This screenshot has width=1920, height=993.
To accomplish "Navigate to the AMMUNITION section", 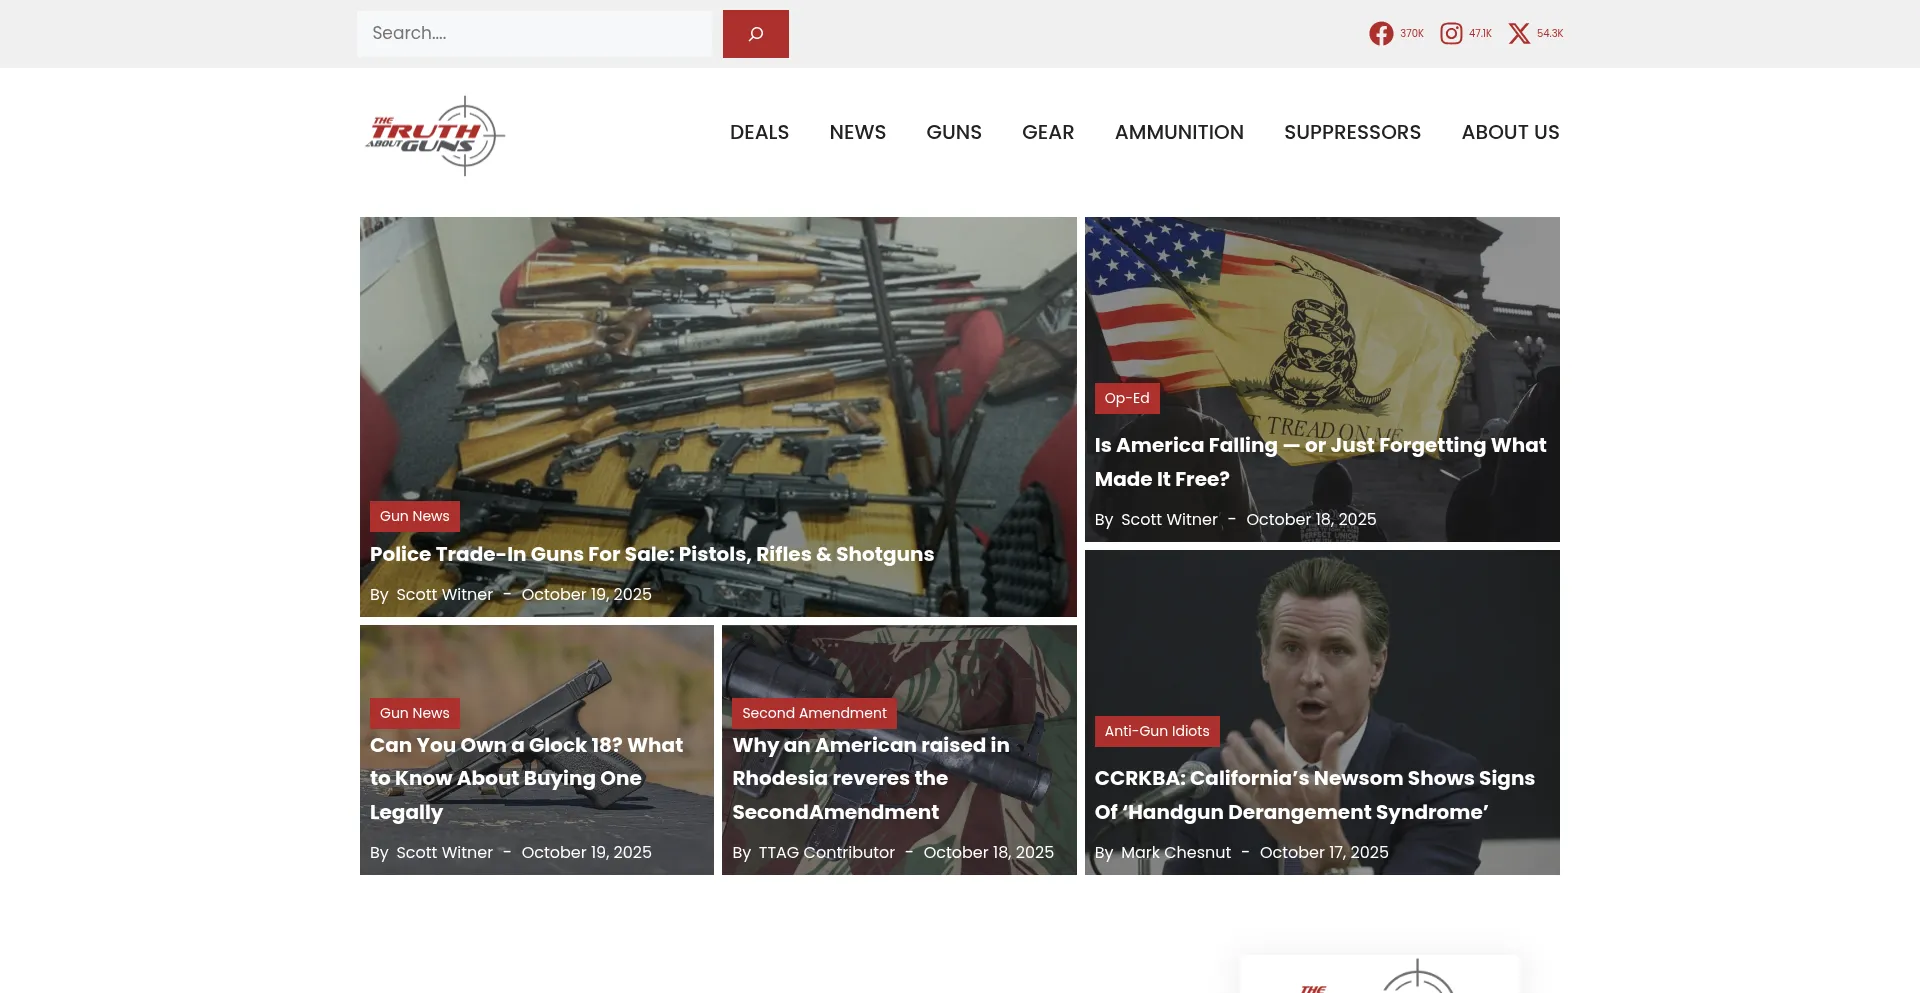I will (1179, 133).
